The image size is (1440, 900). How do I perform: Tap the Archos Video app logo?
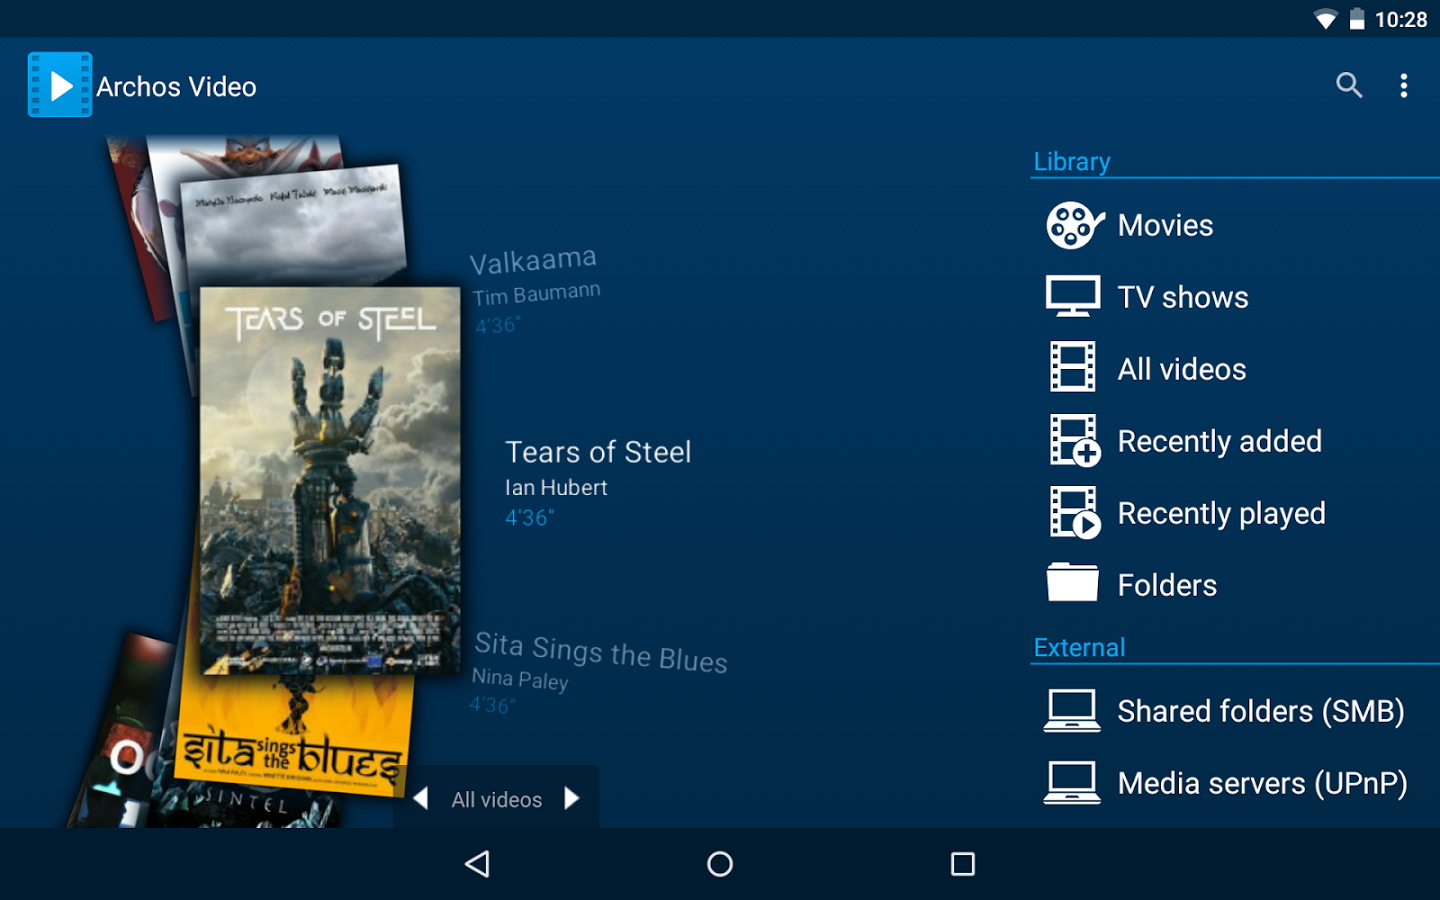pos(59,84)
